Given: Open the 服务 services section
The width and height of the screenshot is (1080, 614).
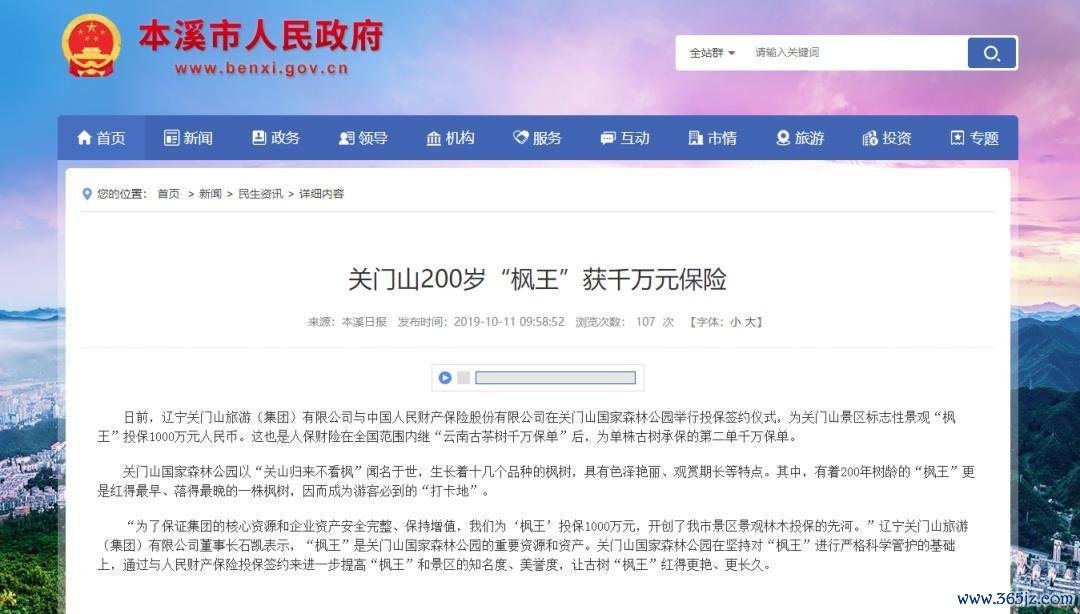Looking at the screenshot, I should pos(537,138).
